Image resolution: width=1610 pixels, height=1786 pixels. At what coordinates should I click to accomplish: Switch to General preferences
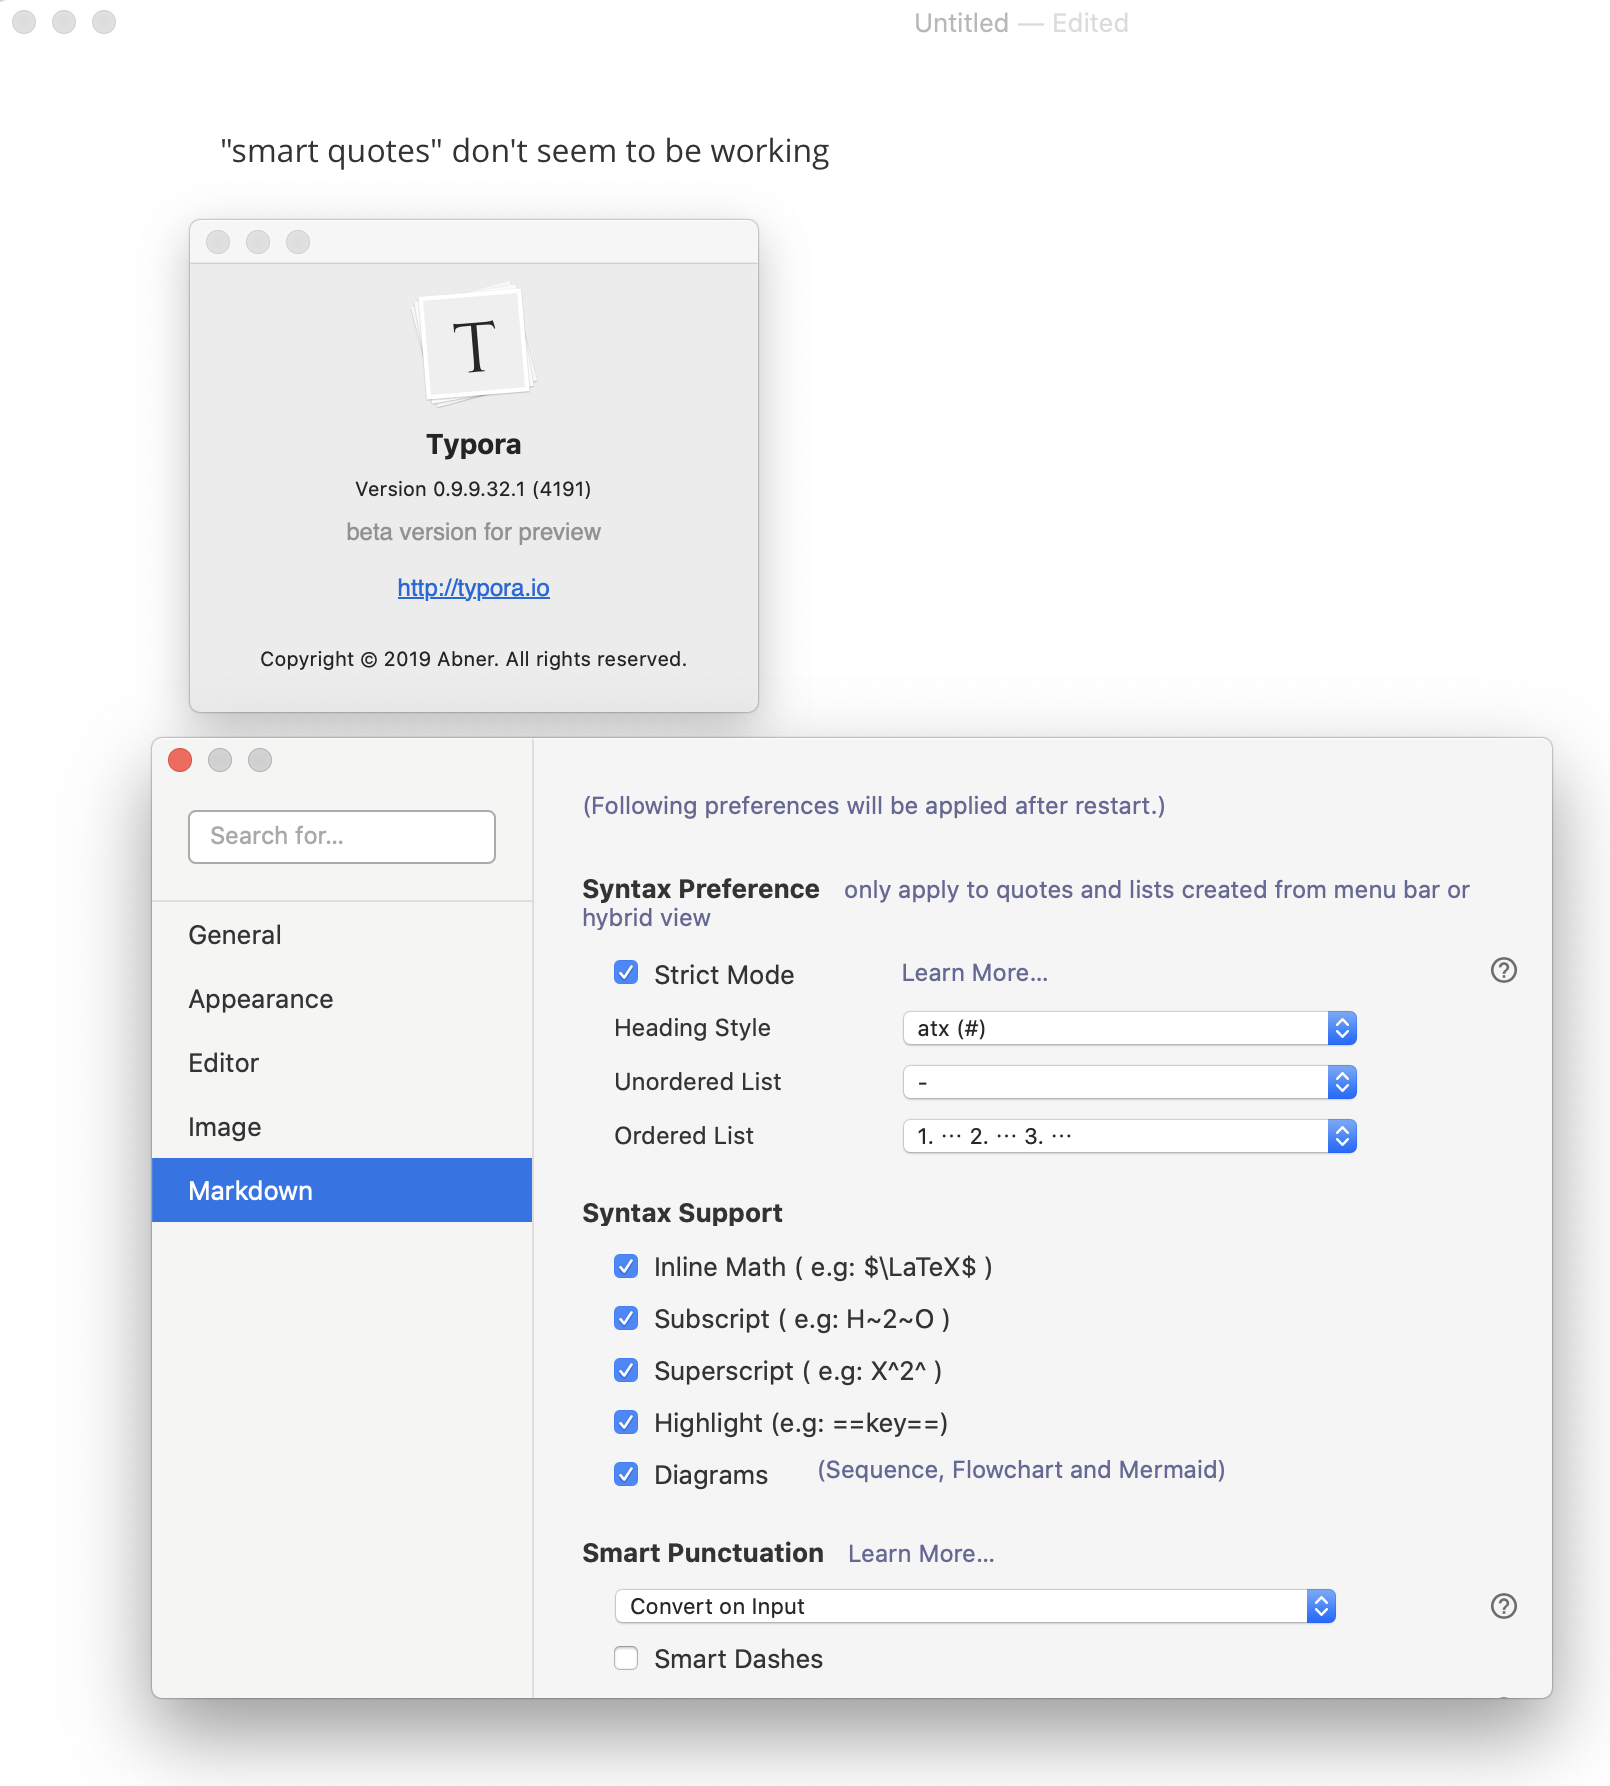pos(234,934)
